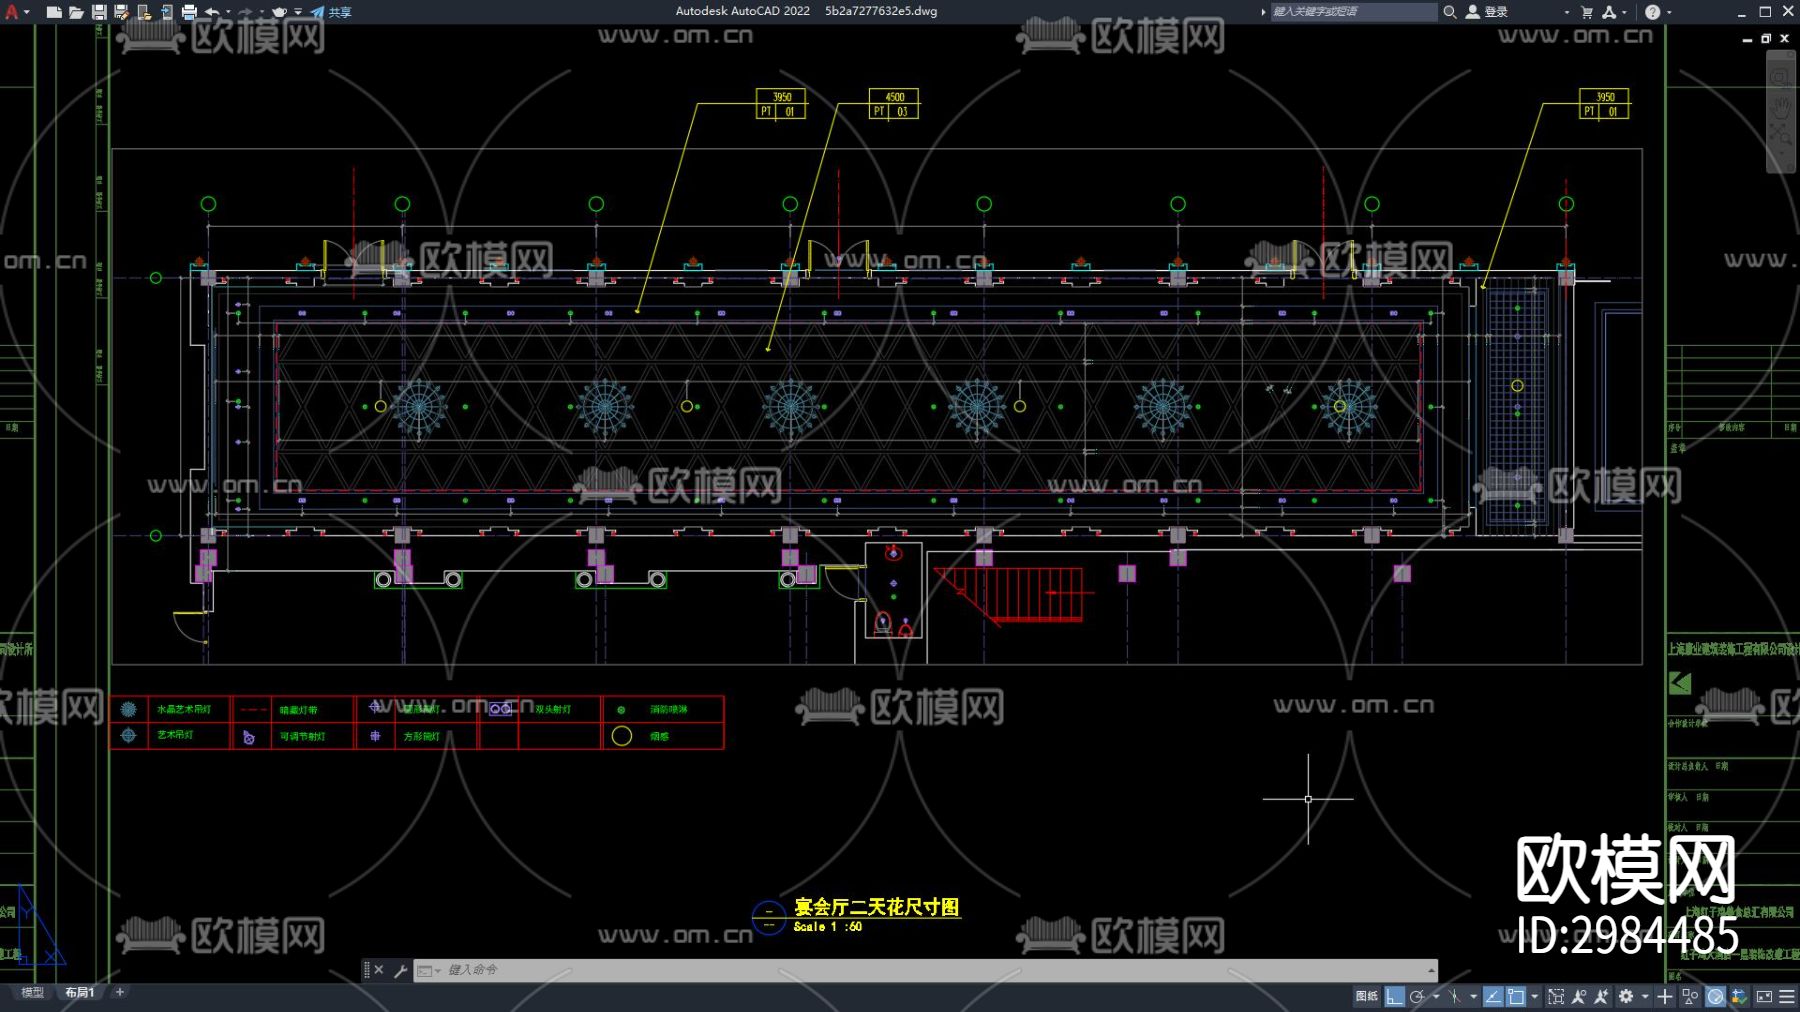
Task: Save the current drawing
Action: tap(99, 12)
